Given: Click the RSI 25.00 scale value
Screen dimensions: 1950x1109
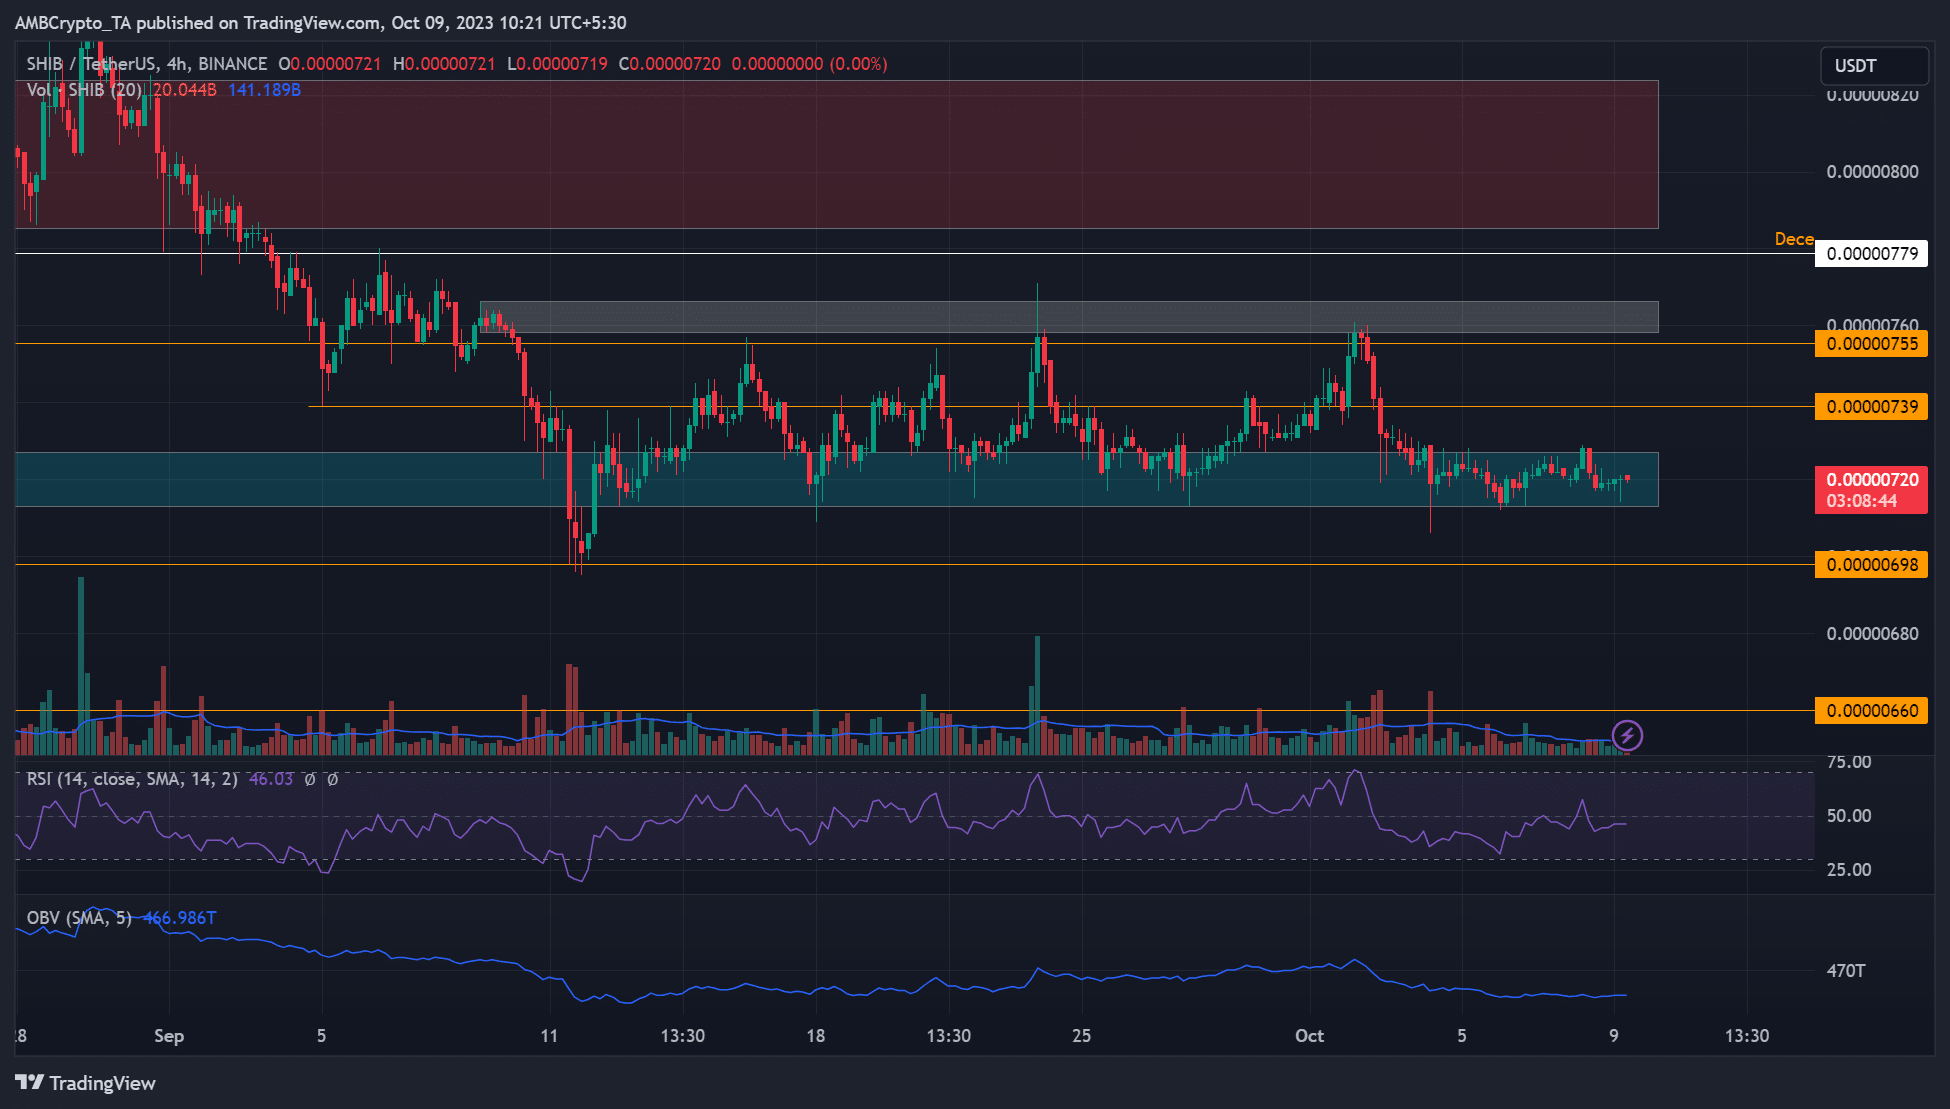Looking at the screenshot, I should click(1849, 870).
